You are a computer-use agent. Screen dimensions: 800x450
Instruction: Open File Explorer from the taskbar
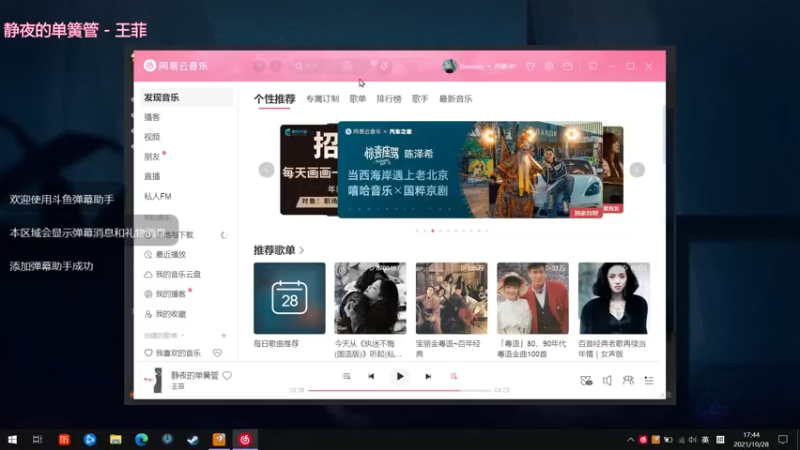[x=116, y=439]
